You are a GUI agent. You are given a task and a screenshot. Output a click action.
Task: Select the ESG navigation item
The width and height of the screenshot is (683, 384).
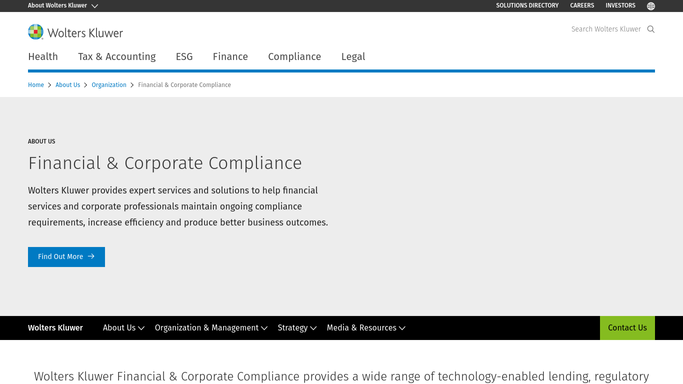coord(184,57)
